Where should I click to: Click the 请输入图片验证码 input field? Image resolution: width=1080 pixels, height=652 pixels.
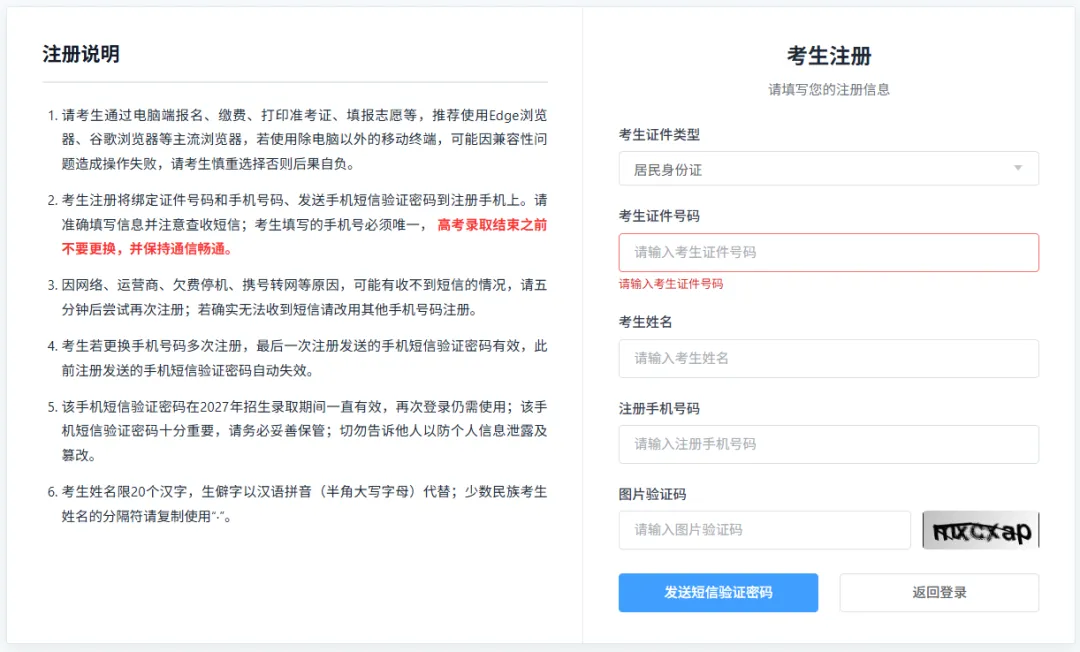765,530
